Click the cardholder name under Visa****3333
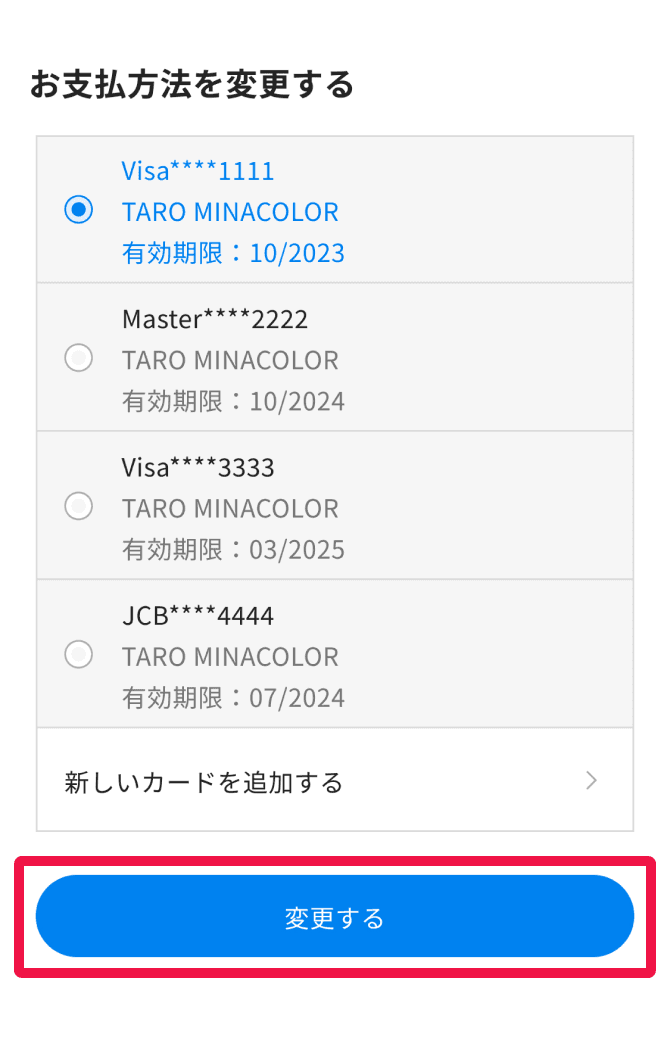Image resolution: width=670 pixels, height=1044 pixels. click(230, 508)
